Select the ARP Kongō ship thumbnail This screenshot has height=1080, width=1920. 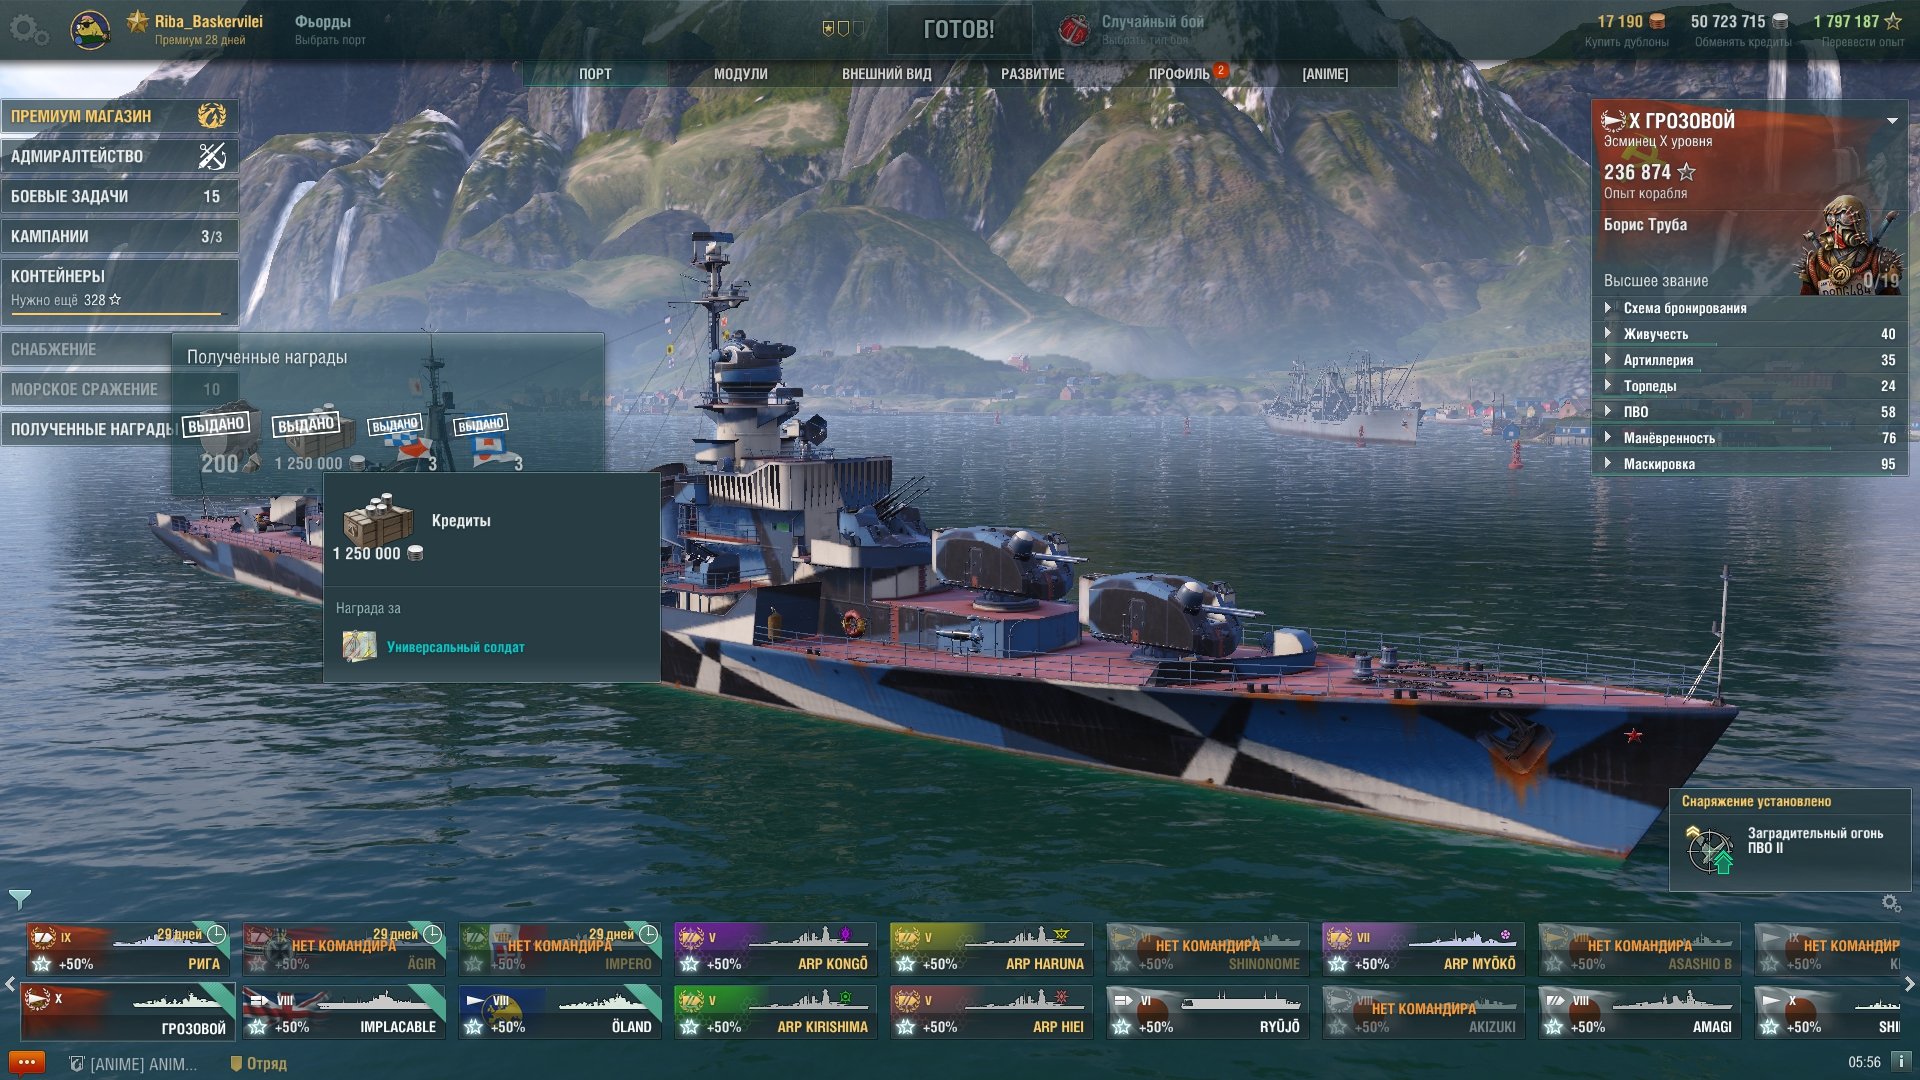(776, 949)
